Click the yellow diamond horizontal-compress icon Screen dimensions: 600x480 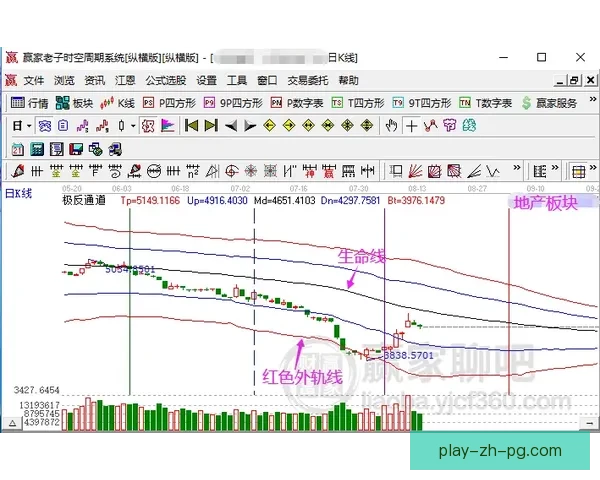coord(328,126)
